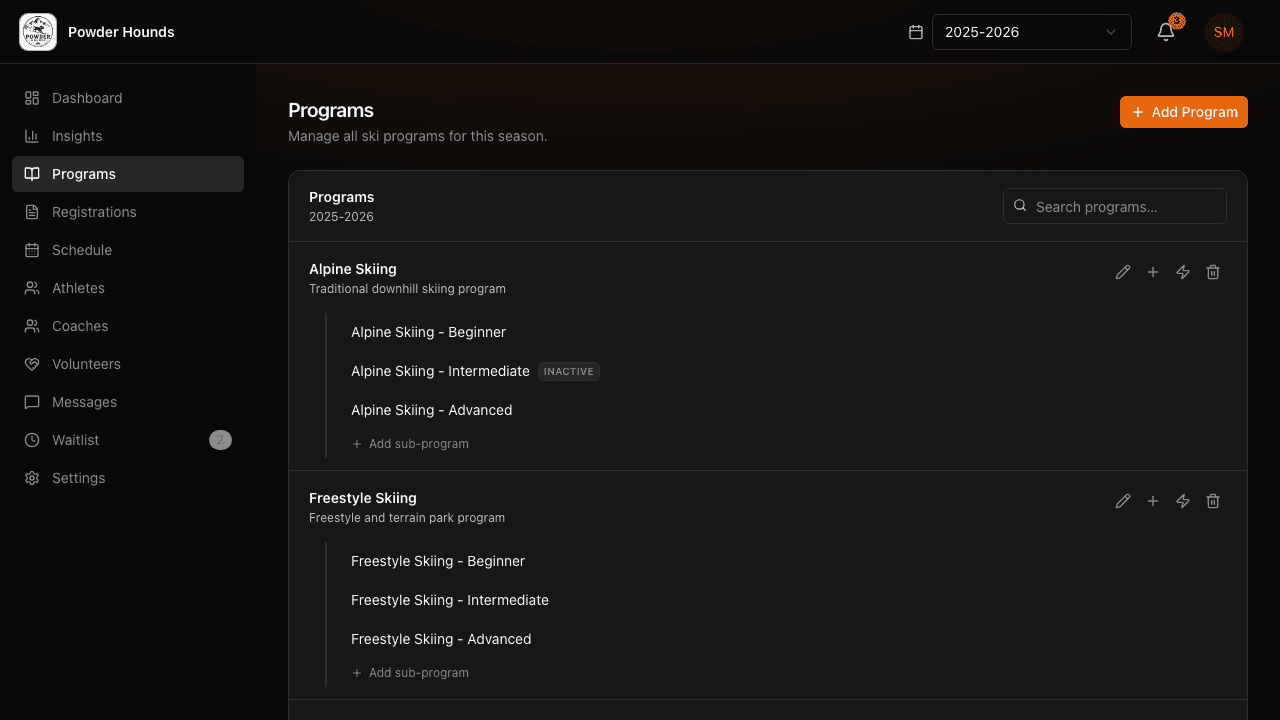Image resolution: width=1280 pixels, height=720 pixels.
Task: Click plus icon in Alpine Skiing header row
Action: pos(1153,272)
